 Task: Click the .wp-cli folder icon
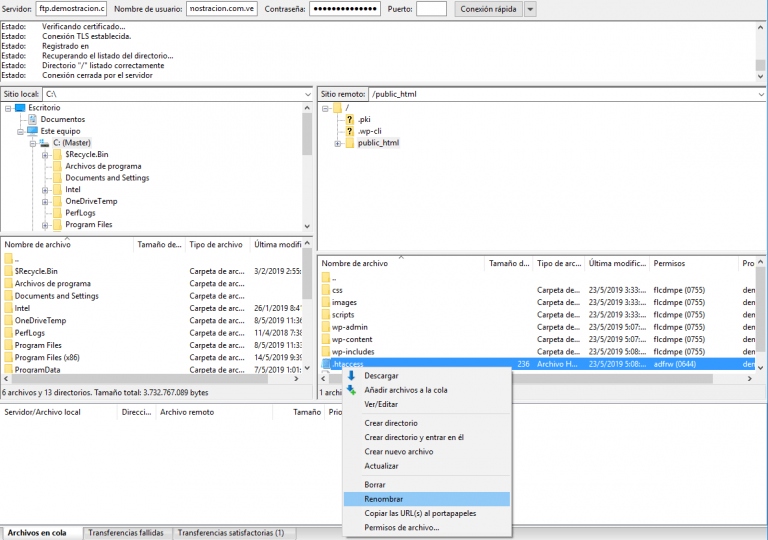point(350,131)
